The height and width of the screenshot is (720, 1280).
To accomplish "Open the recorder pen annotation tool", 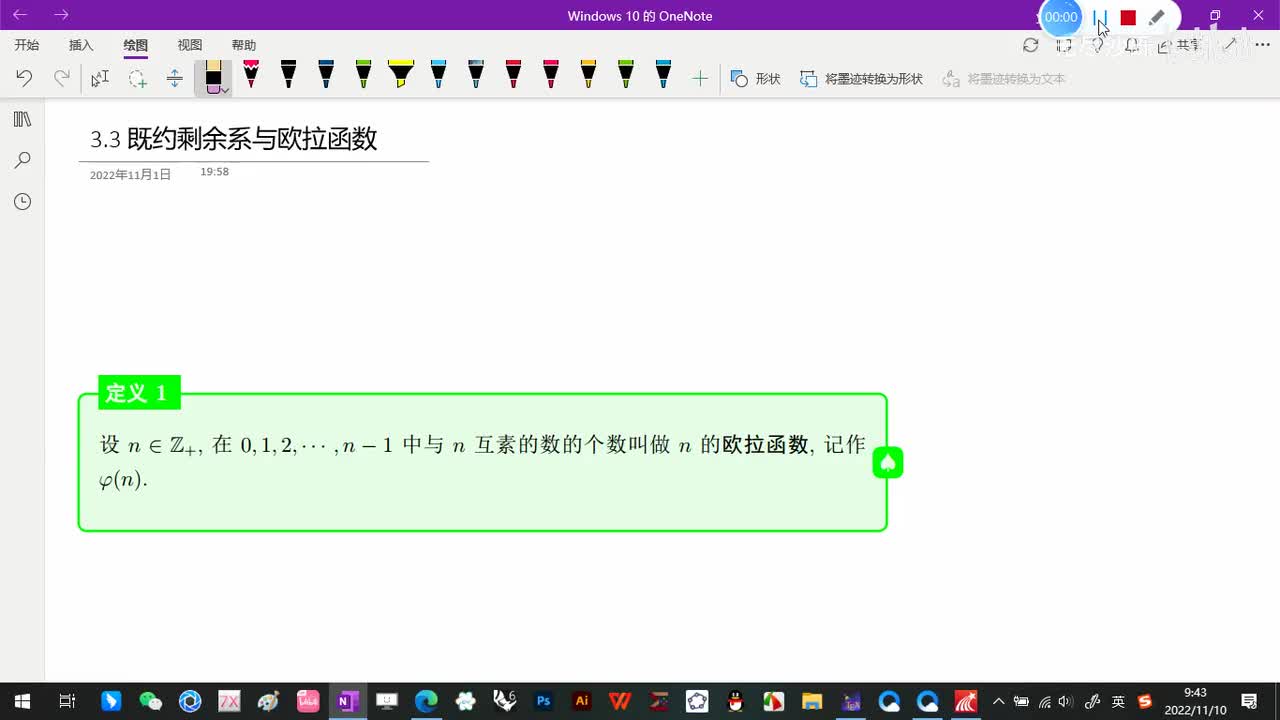I will (1157, 17).
